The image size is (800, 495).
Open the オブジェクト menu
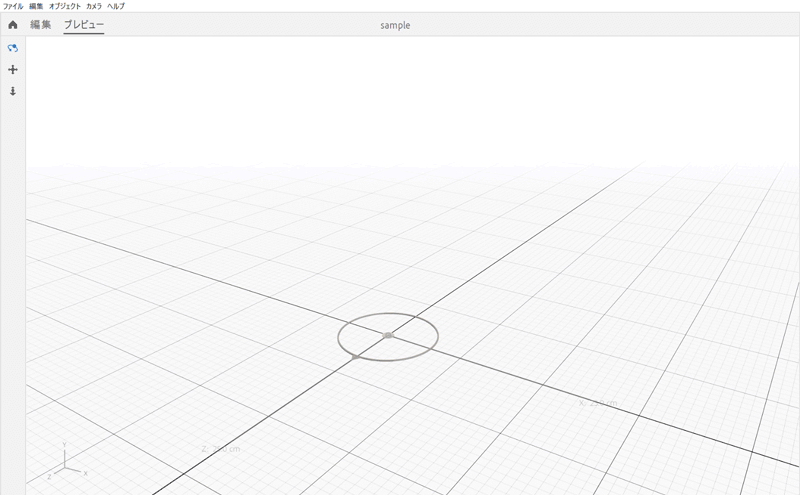(x=65, y=6)
